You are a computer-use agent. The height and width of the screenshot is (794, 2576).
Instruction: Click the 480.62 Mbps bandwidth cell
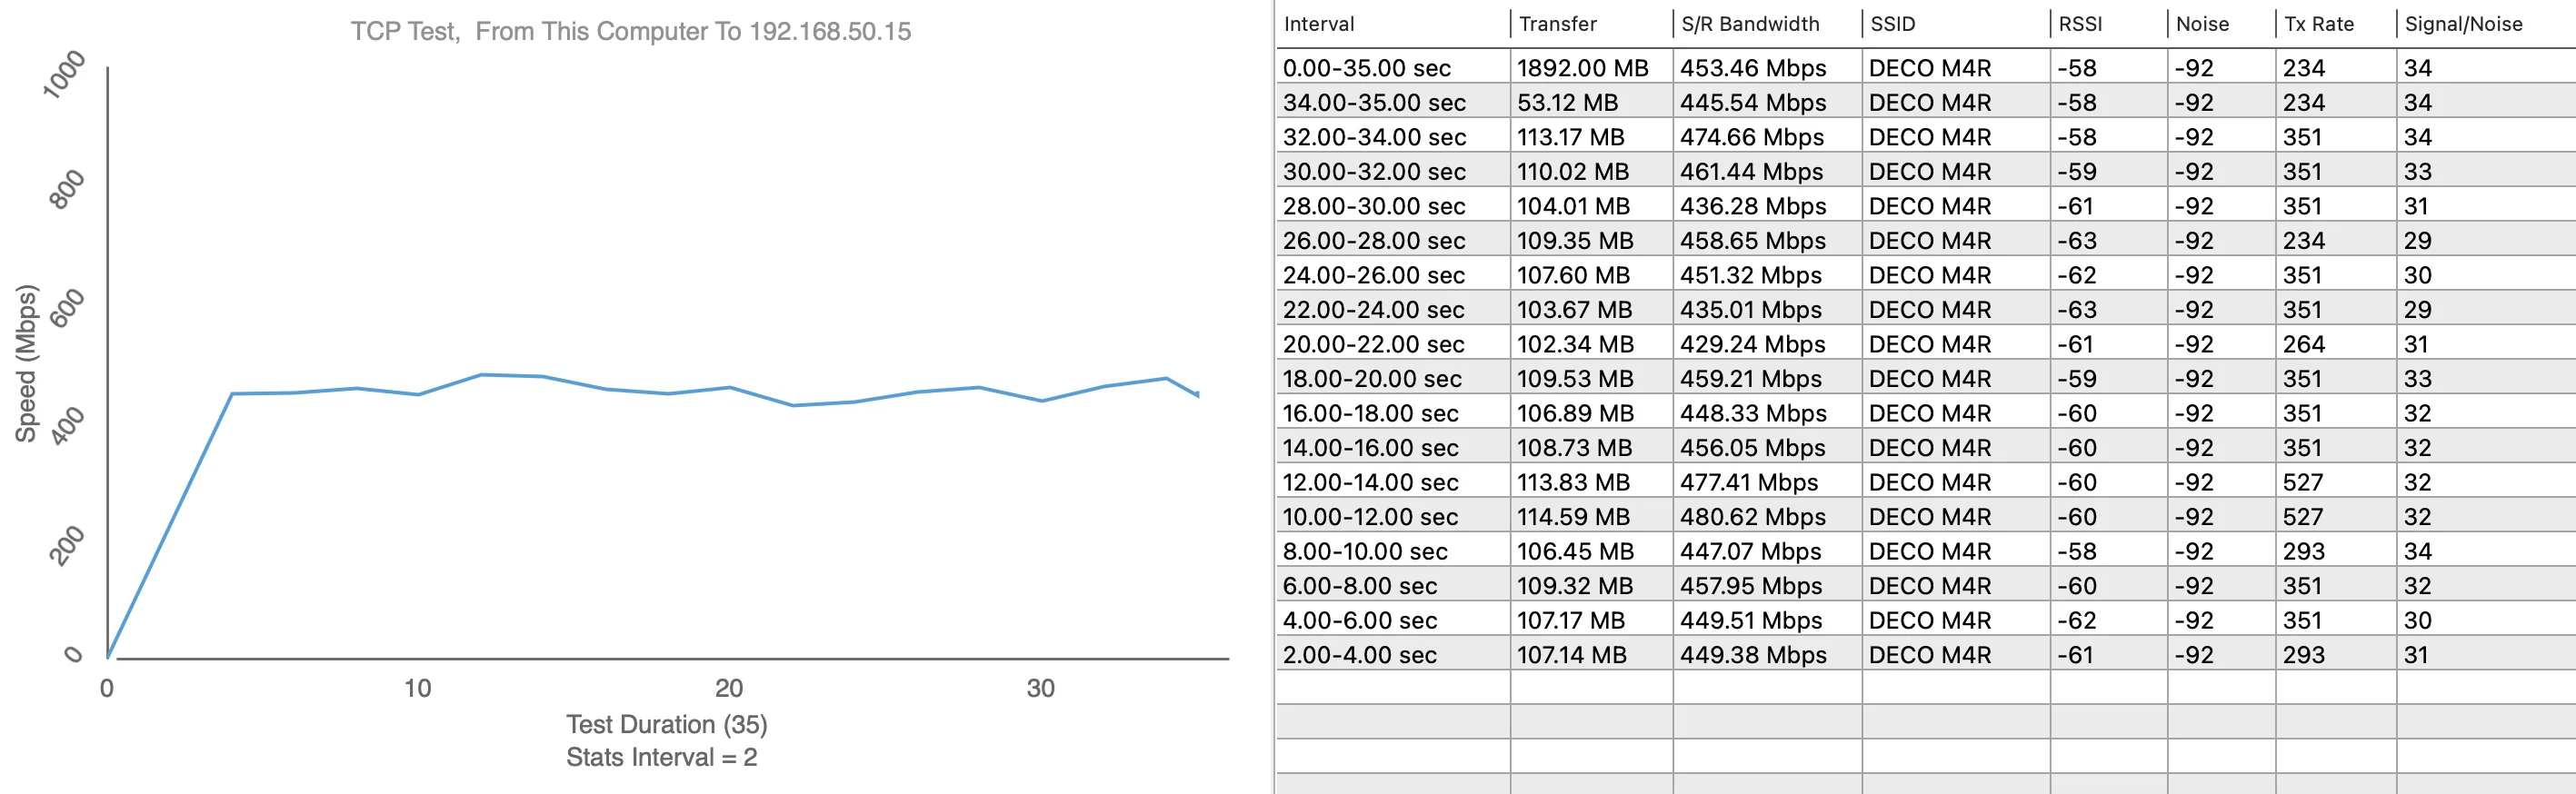tap(1752, 517)
